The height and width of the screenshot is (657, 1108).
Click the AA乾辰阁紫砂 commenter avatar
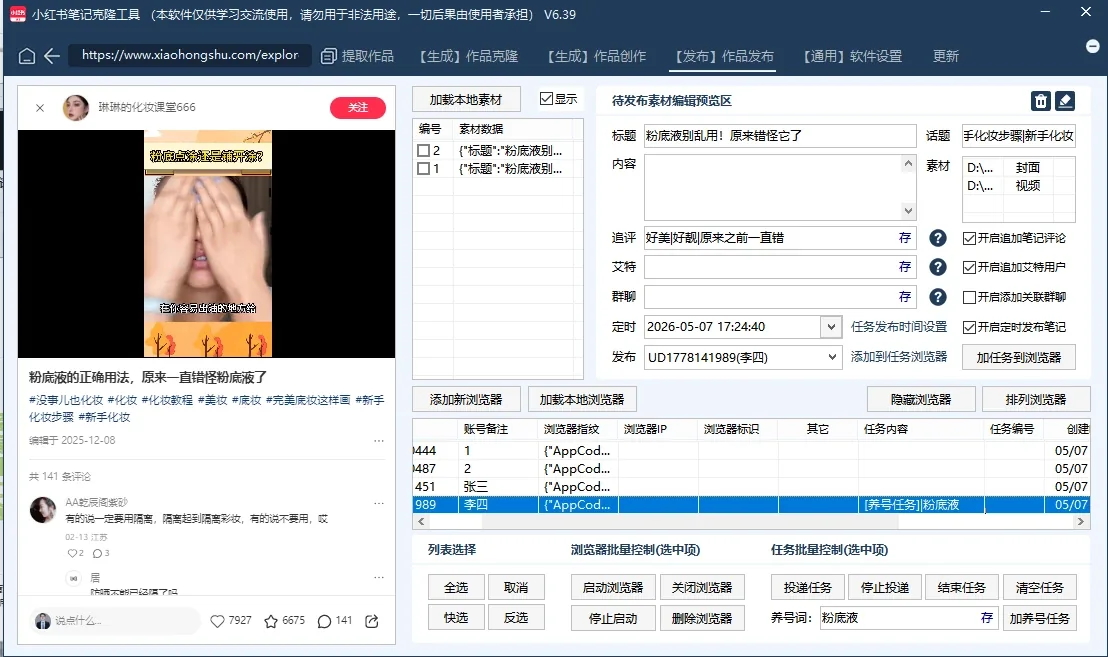click(43, 509)
